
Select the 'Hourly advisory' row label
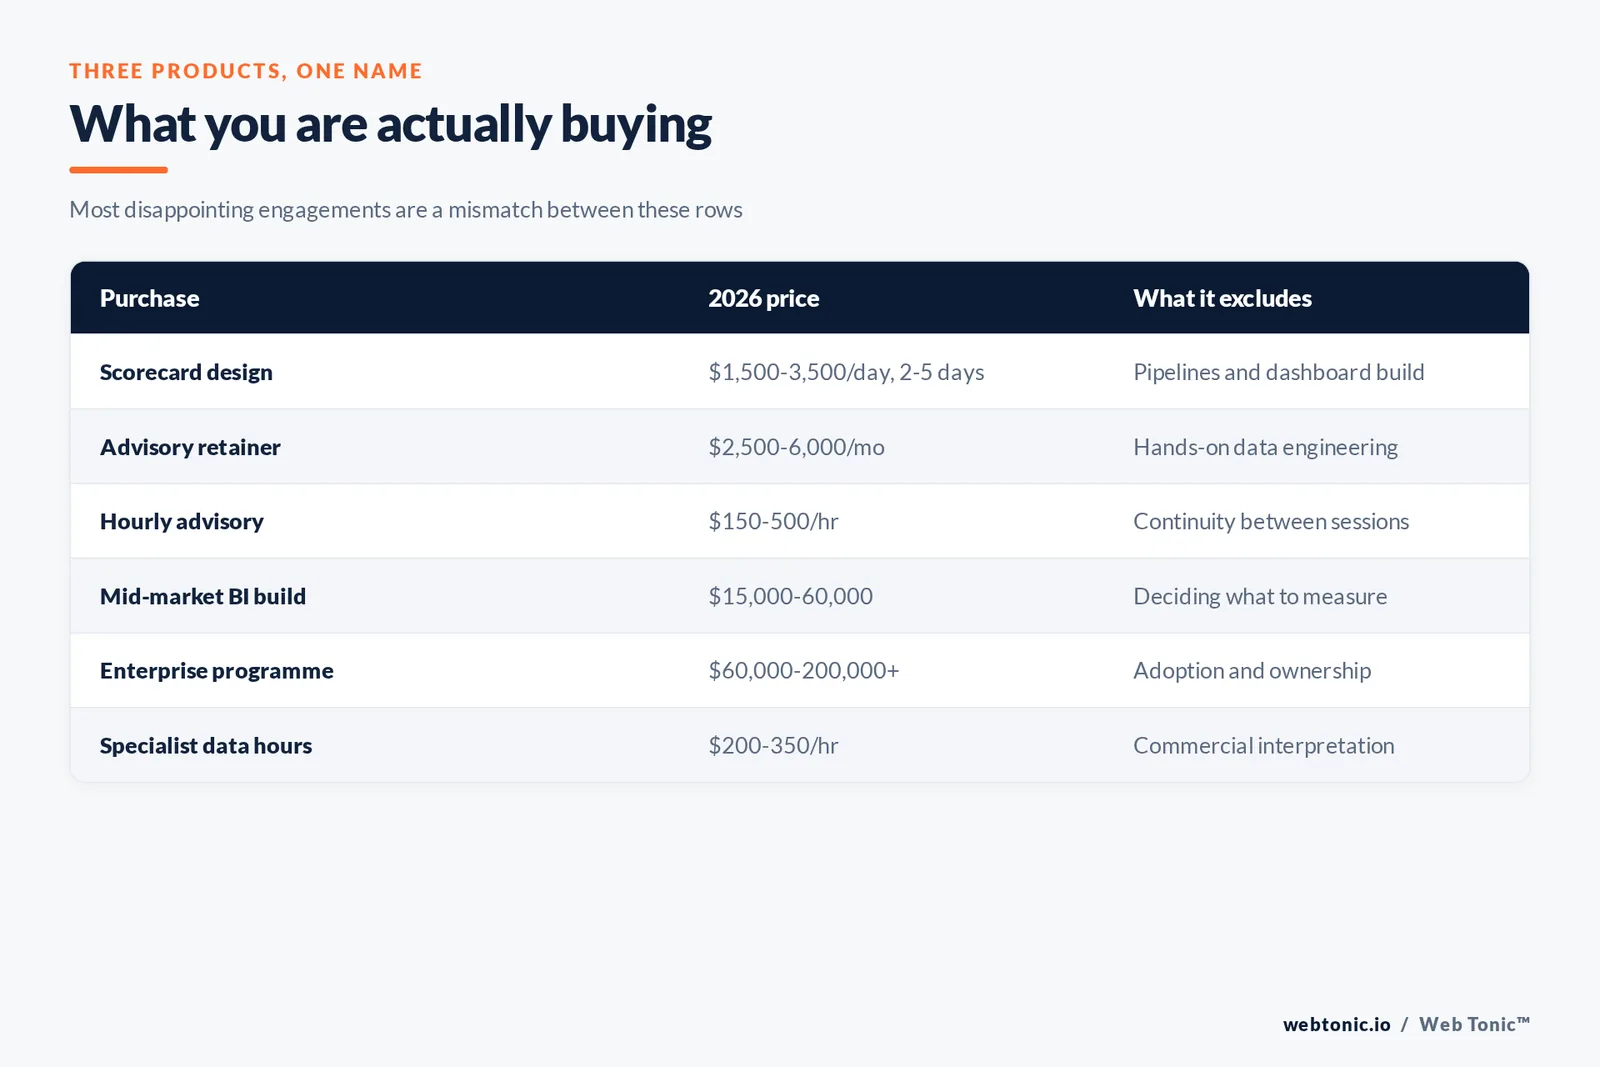(182, 521)
